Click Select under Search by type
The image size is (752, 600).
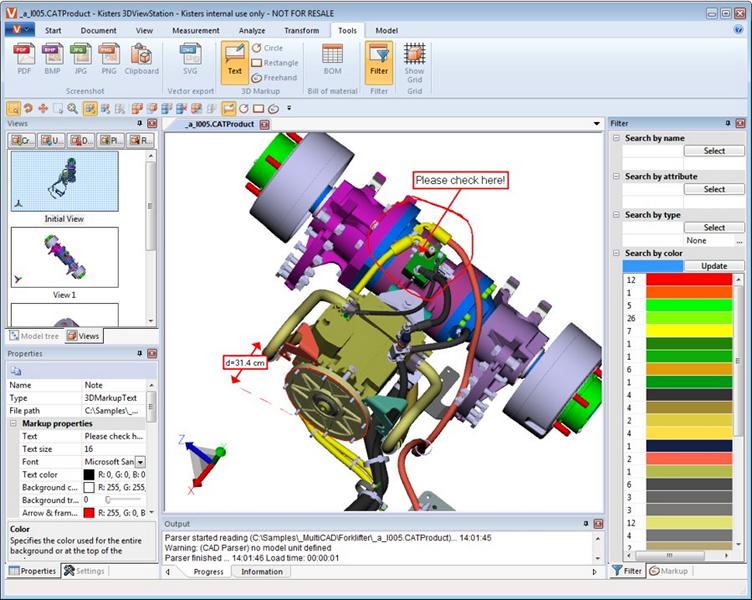point(714,227)
